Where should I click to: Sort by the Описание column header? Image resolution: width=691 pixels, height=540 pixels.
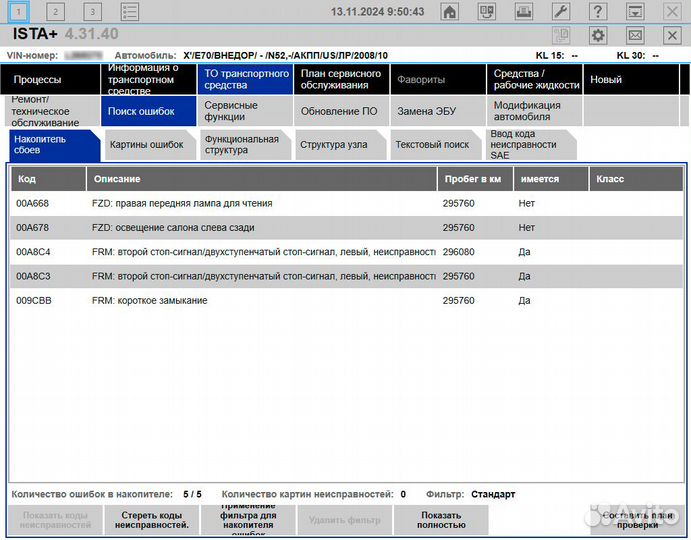click(262, 179)
